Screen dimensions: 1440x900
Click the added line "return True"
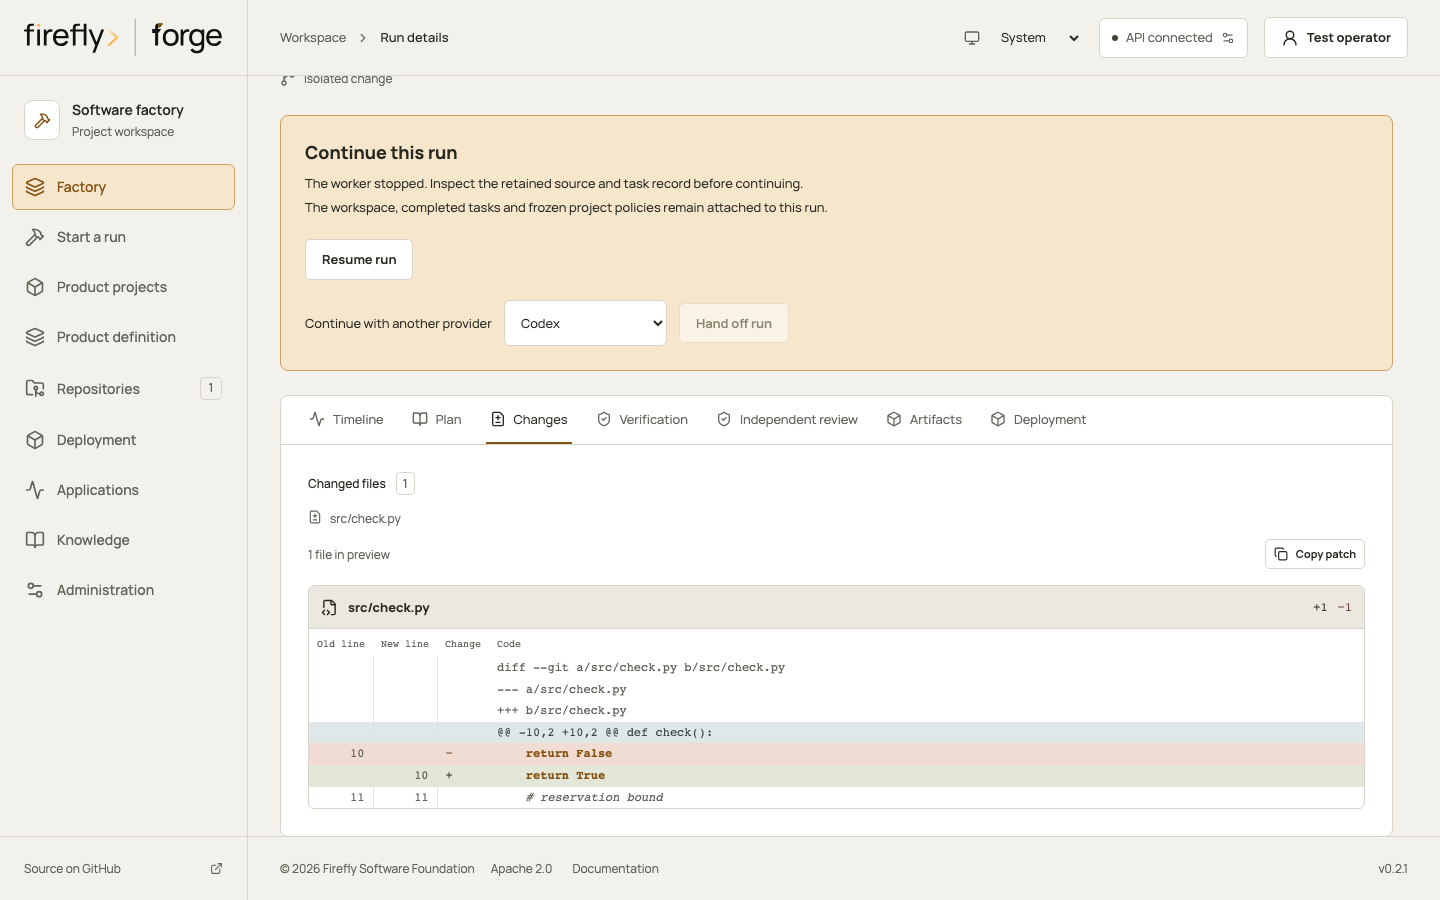tap(836, 776)
